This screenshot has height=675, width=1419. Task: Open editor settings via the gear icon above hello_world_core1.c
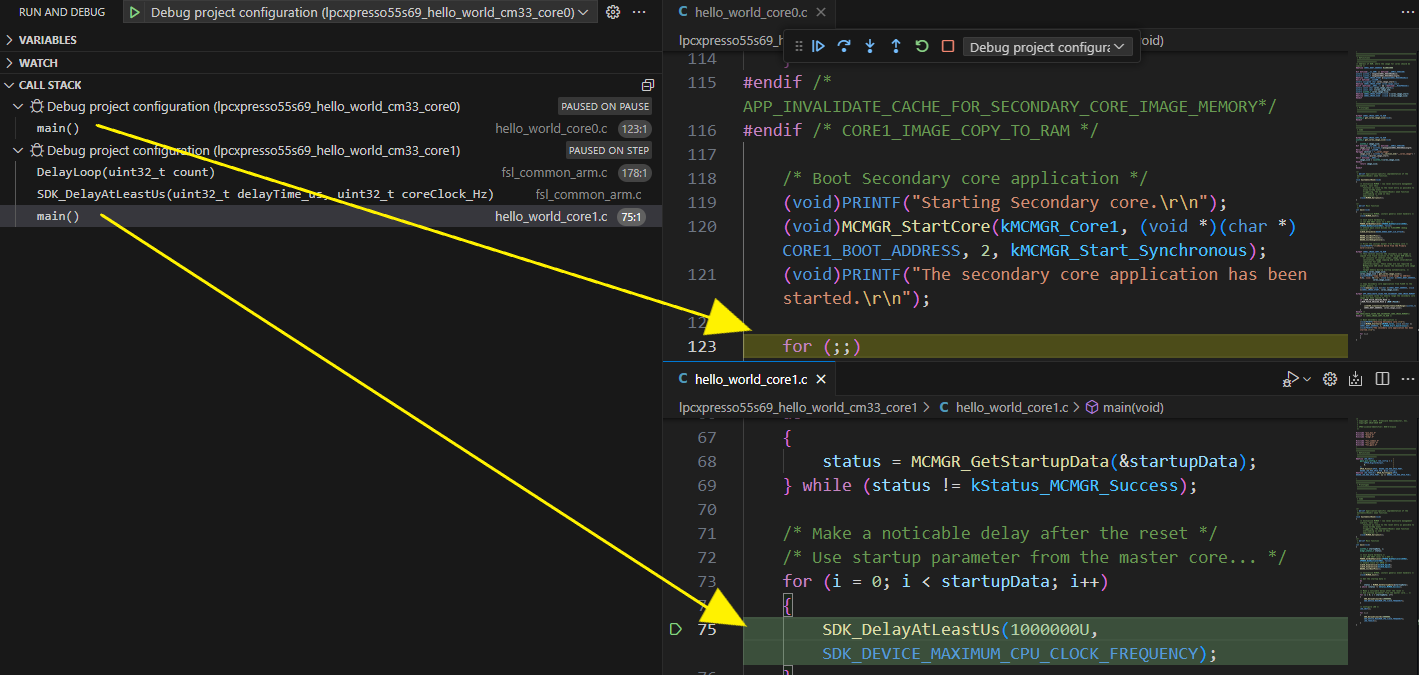click(x=1330, y=379)
